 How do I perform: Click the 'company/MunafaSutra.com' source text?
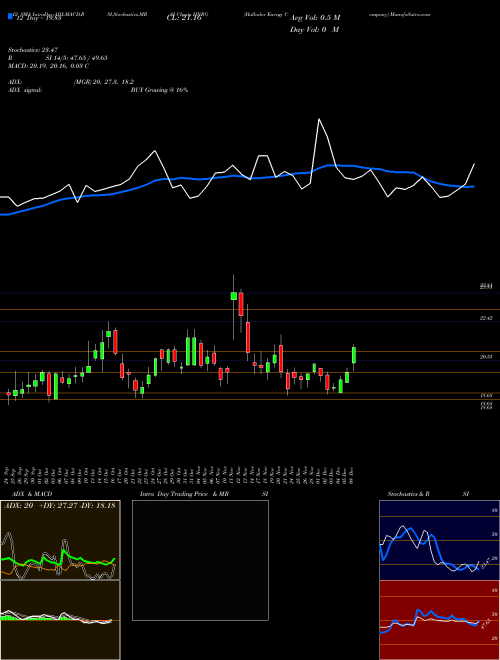pyautogui.click(x=399, y=14)
